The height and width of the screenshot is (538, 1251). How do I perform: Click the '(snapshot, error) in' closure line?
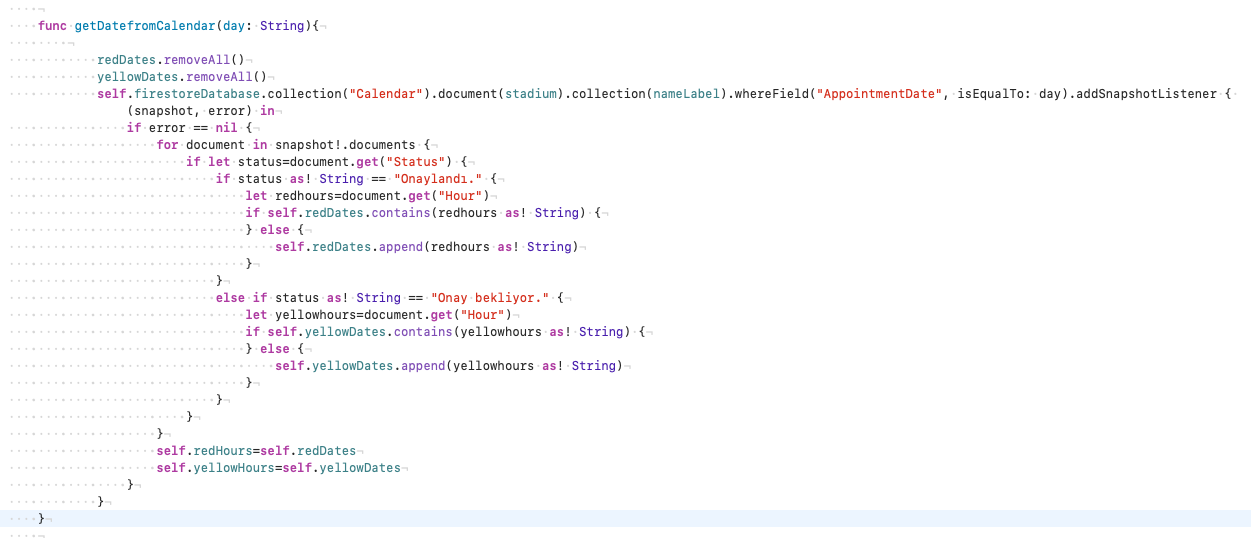200,110
